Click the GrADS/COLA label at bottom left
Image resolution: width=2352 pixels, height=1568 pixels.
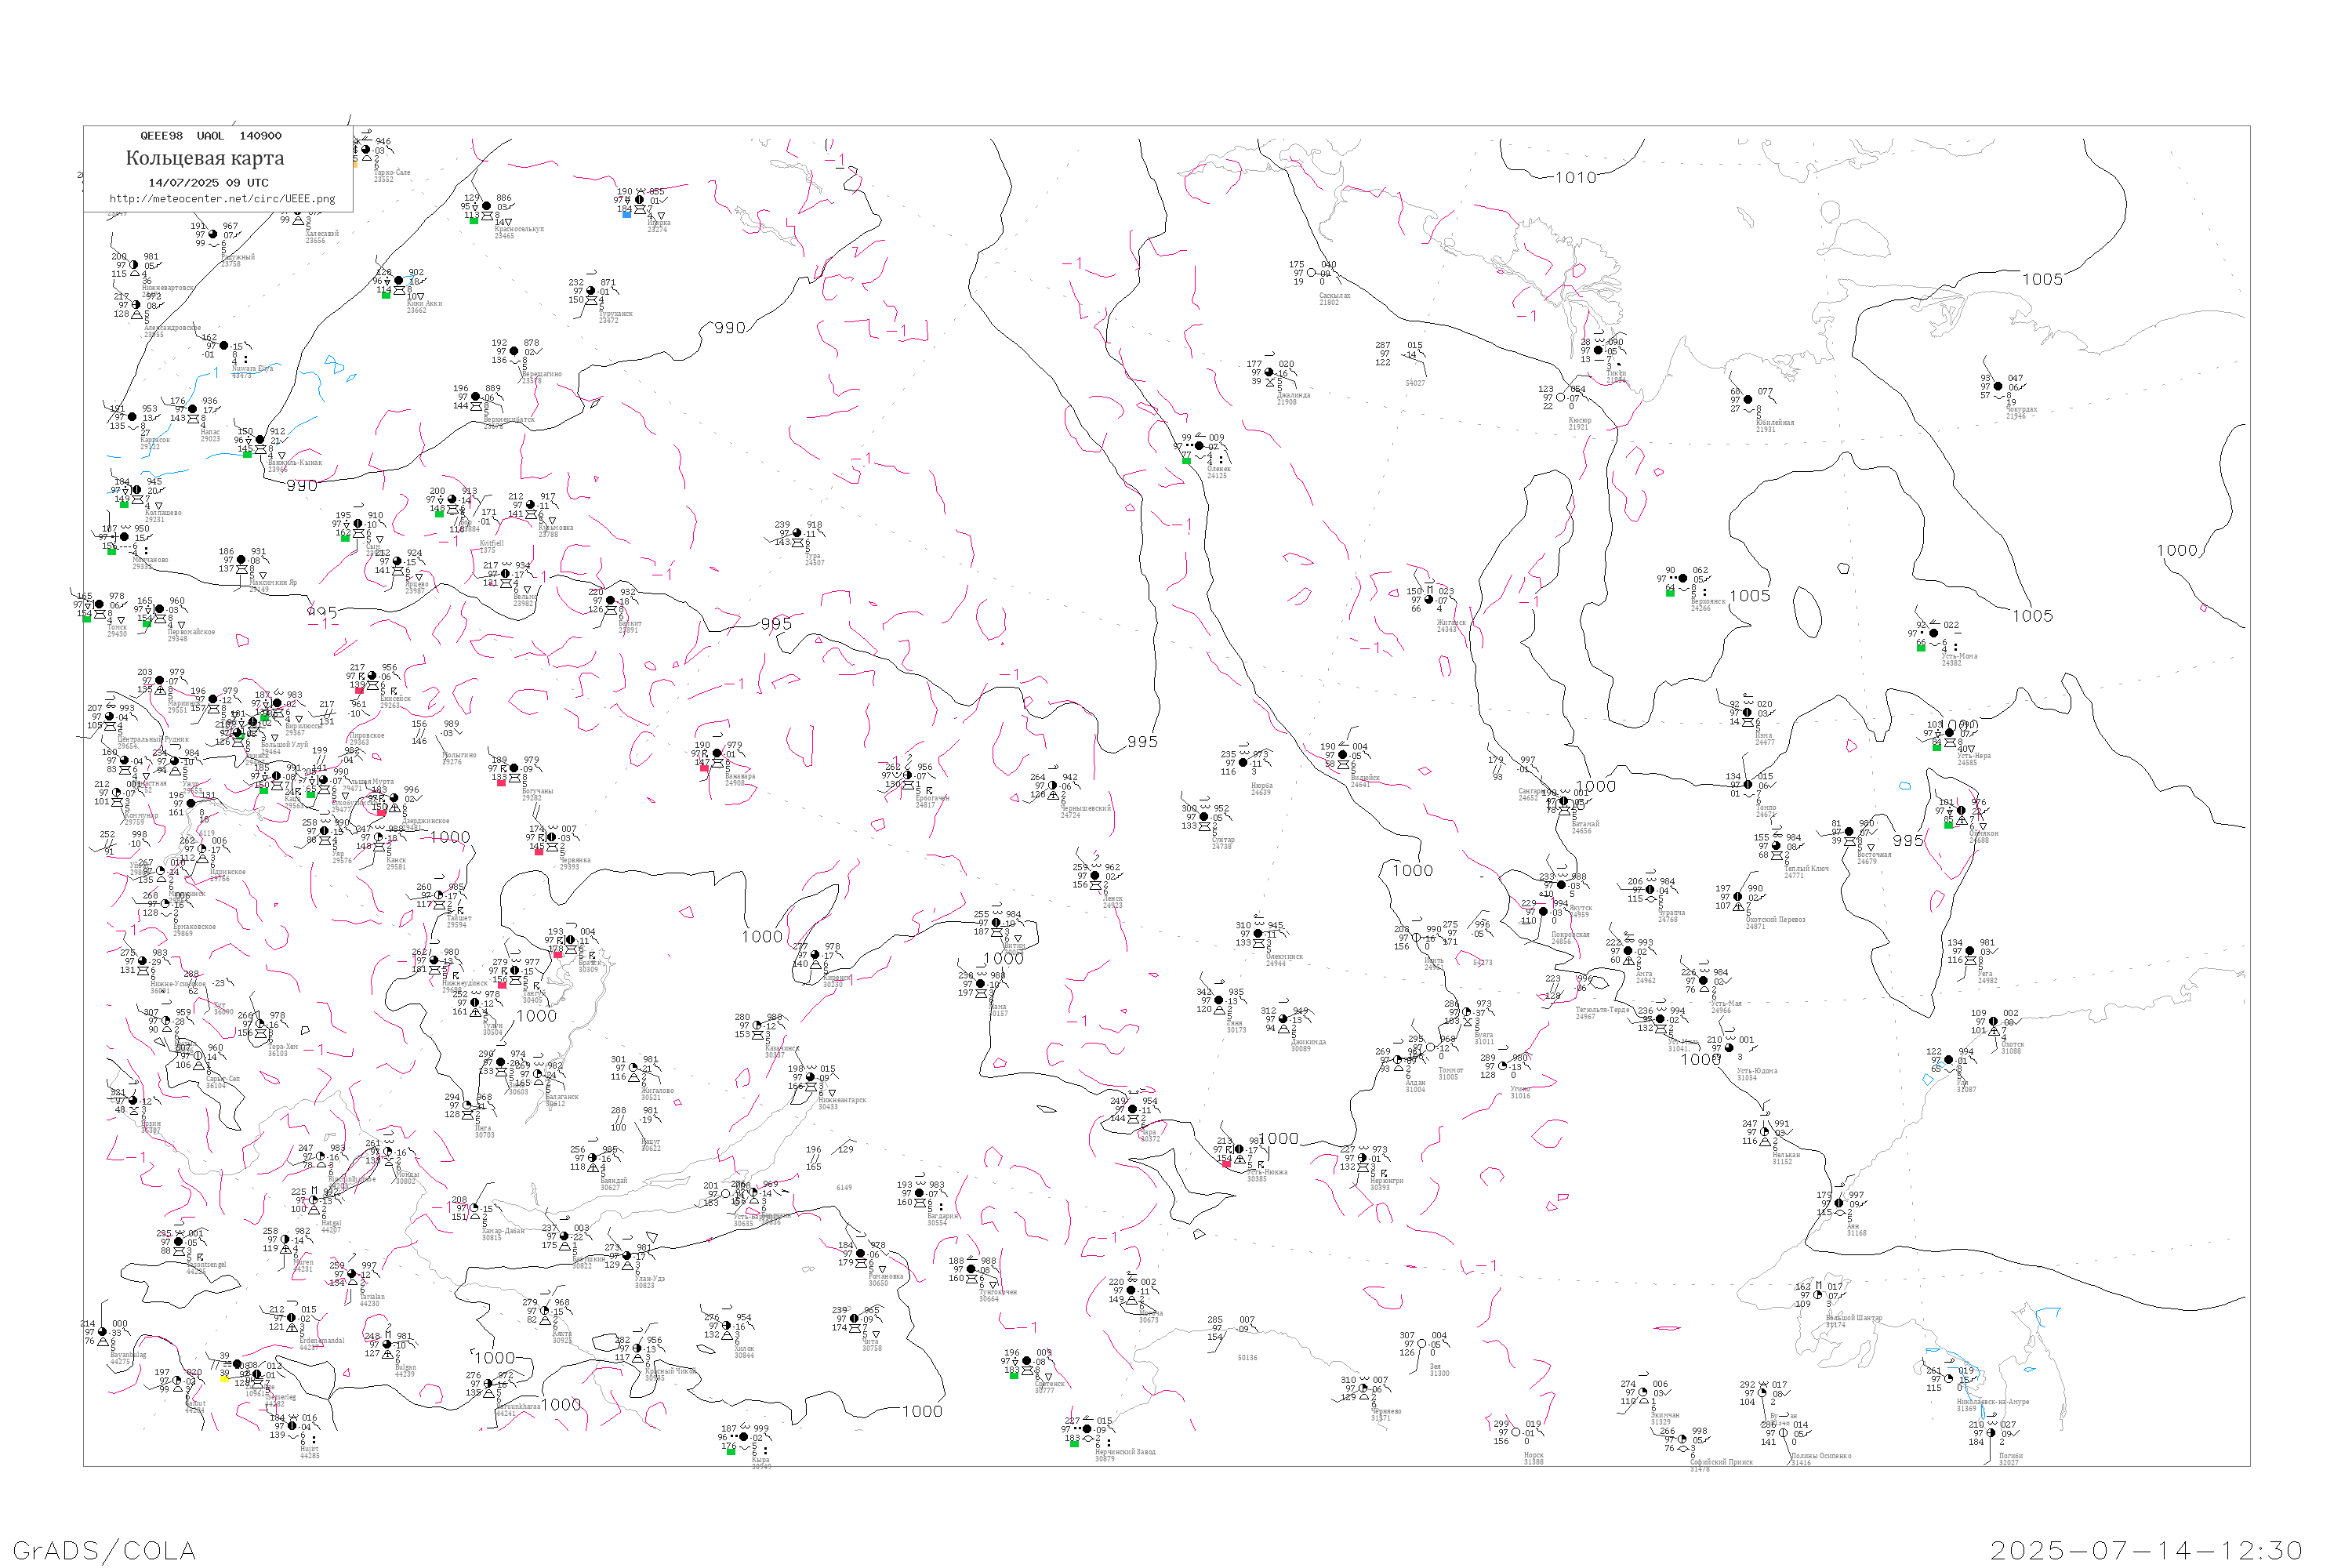click(x=104, y=1550)
